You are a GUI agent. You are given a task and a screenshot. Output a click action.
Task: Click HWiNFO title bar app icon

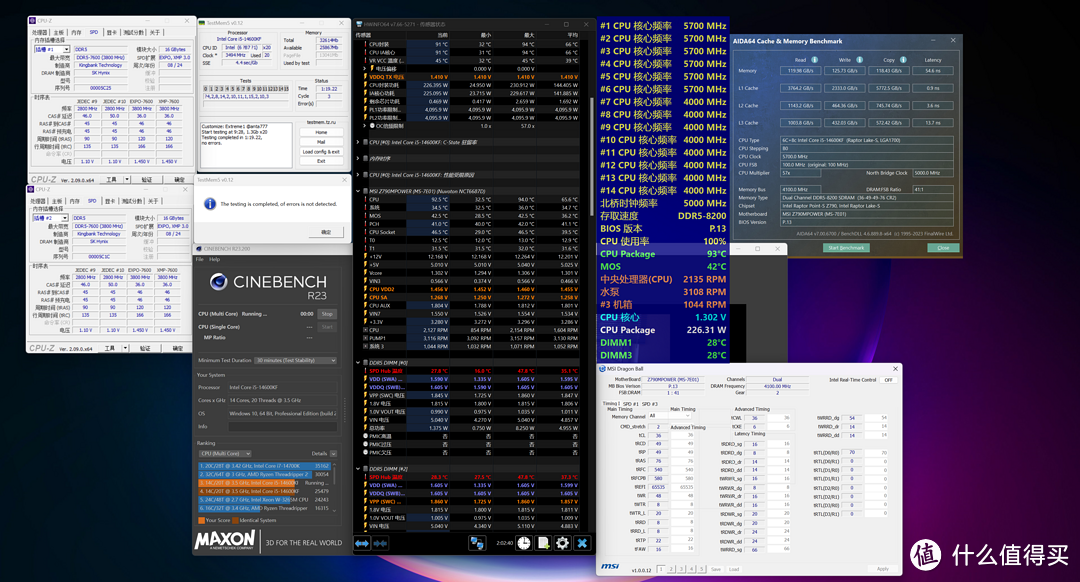(360, 24)
